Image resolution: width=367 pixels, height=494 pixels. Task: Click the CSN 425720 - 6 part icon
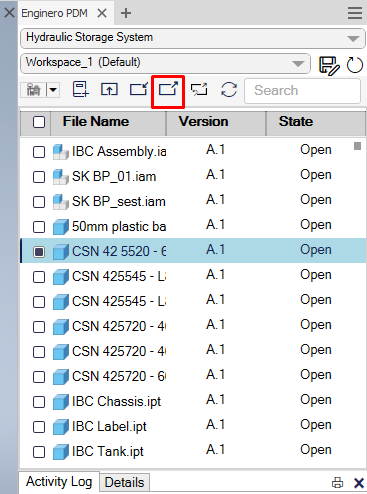(x=61, y=377)
